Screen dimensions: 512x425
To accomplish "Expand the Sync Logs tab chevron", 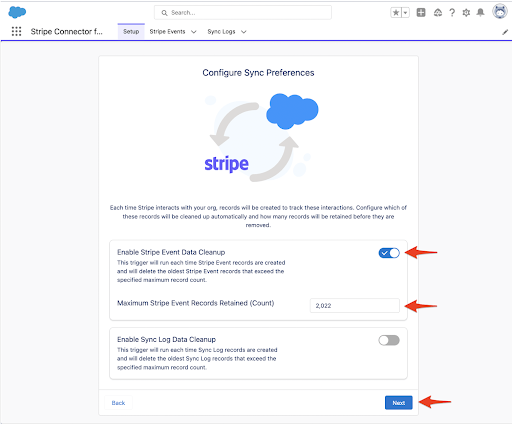I will tap(244, 32).
